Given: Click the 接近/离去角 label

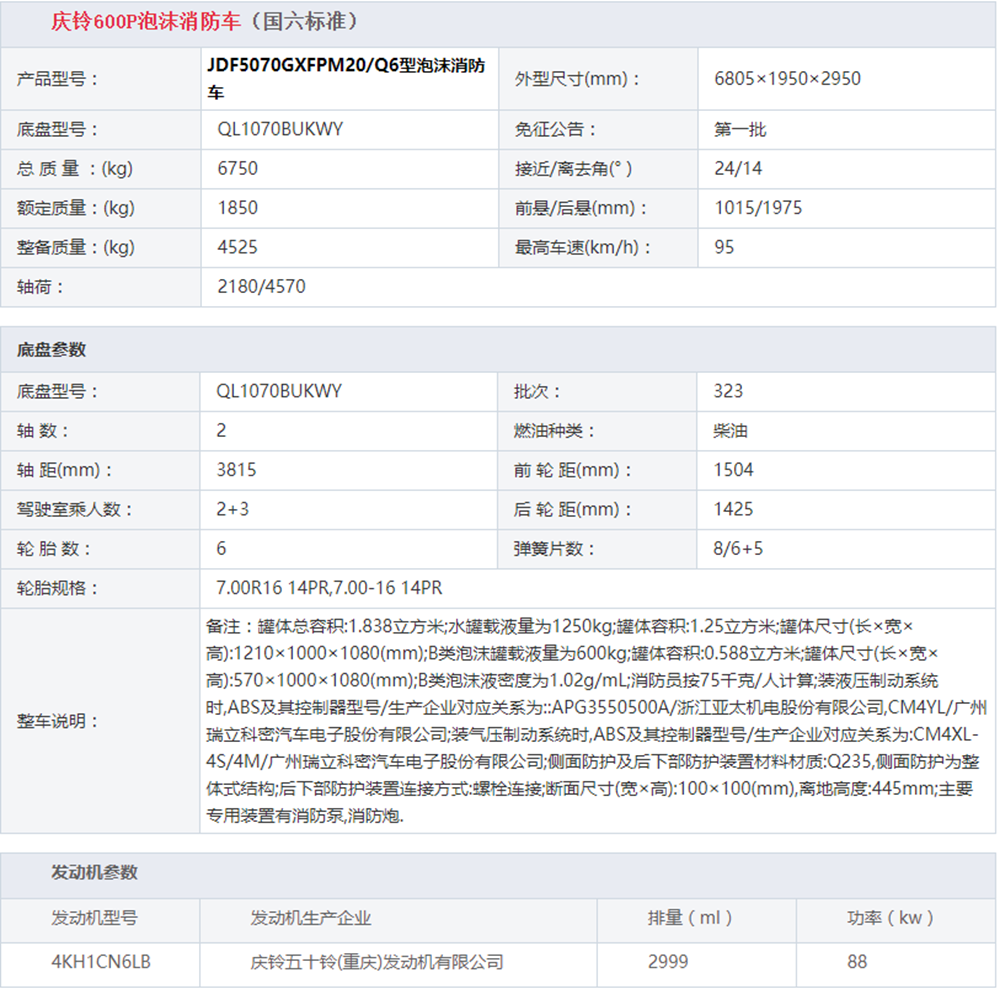Looking at the screenshot, I should pyautogui.click(x=573, y=169).
